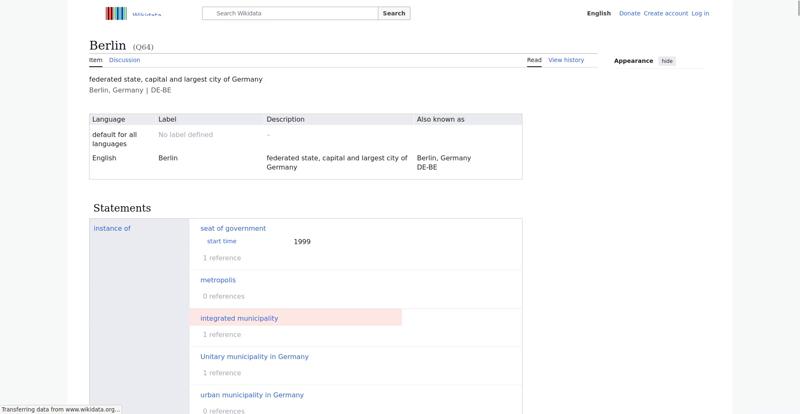
Task: Expand '1 reference' under integrated municipality
Action: pos(222,335)
